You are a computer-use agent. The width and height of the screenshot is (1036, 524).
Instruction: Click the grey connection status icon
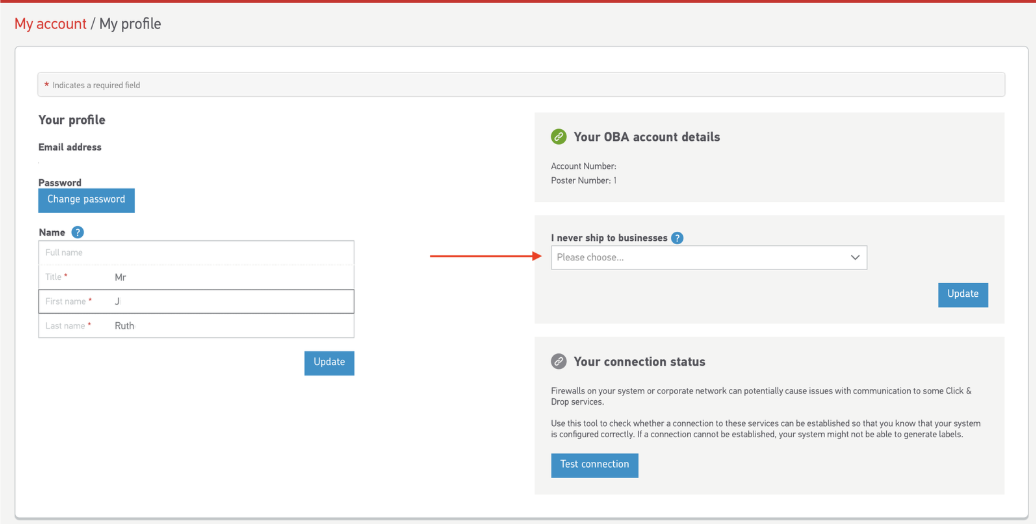point(559,362)
